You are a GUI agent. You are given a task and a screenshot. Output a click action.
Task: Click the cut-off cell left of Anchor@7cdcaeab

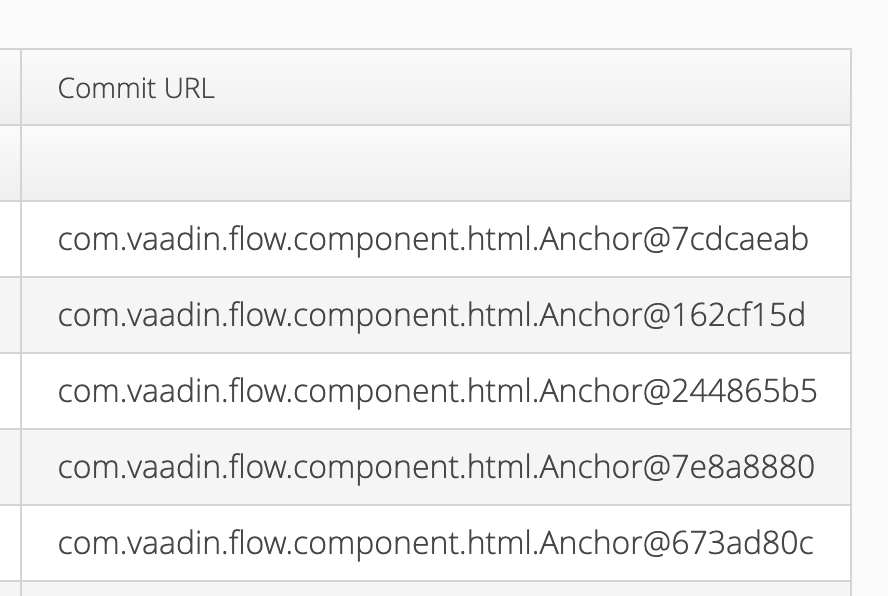(x=9, y=240)
